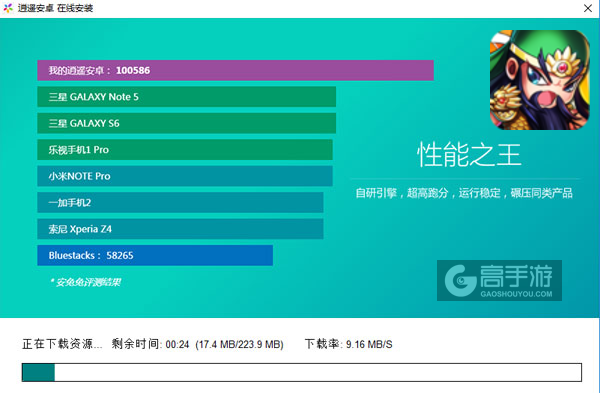Click the remaining time 00:24 value
This screenshot has width=600, height=393.
tap(178, 344)
